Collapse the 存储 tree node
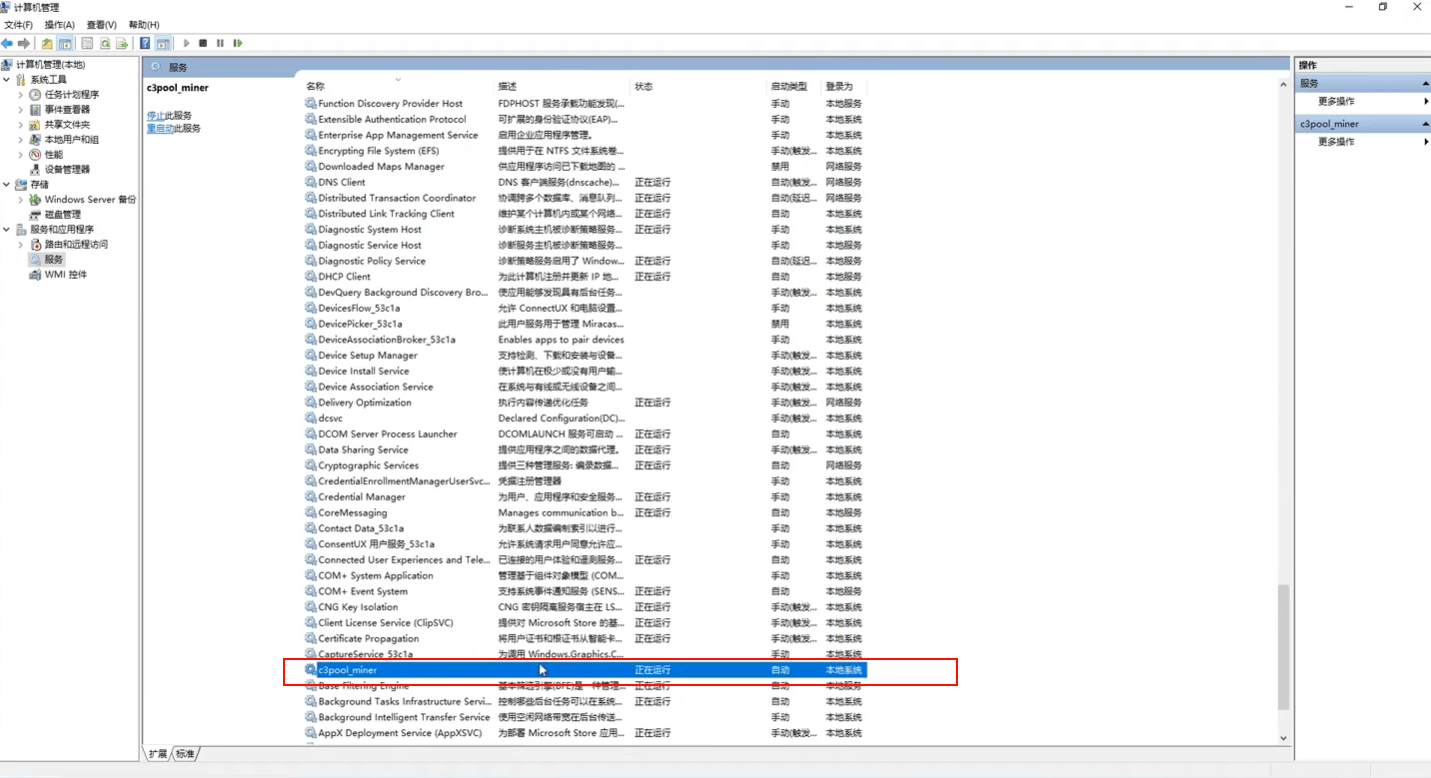The image size is (1431, 778). click(7, 184)
